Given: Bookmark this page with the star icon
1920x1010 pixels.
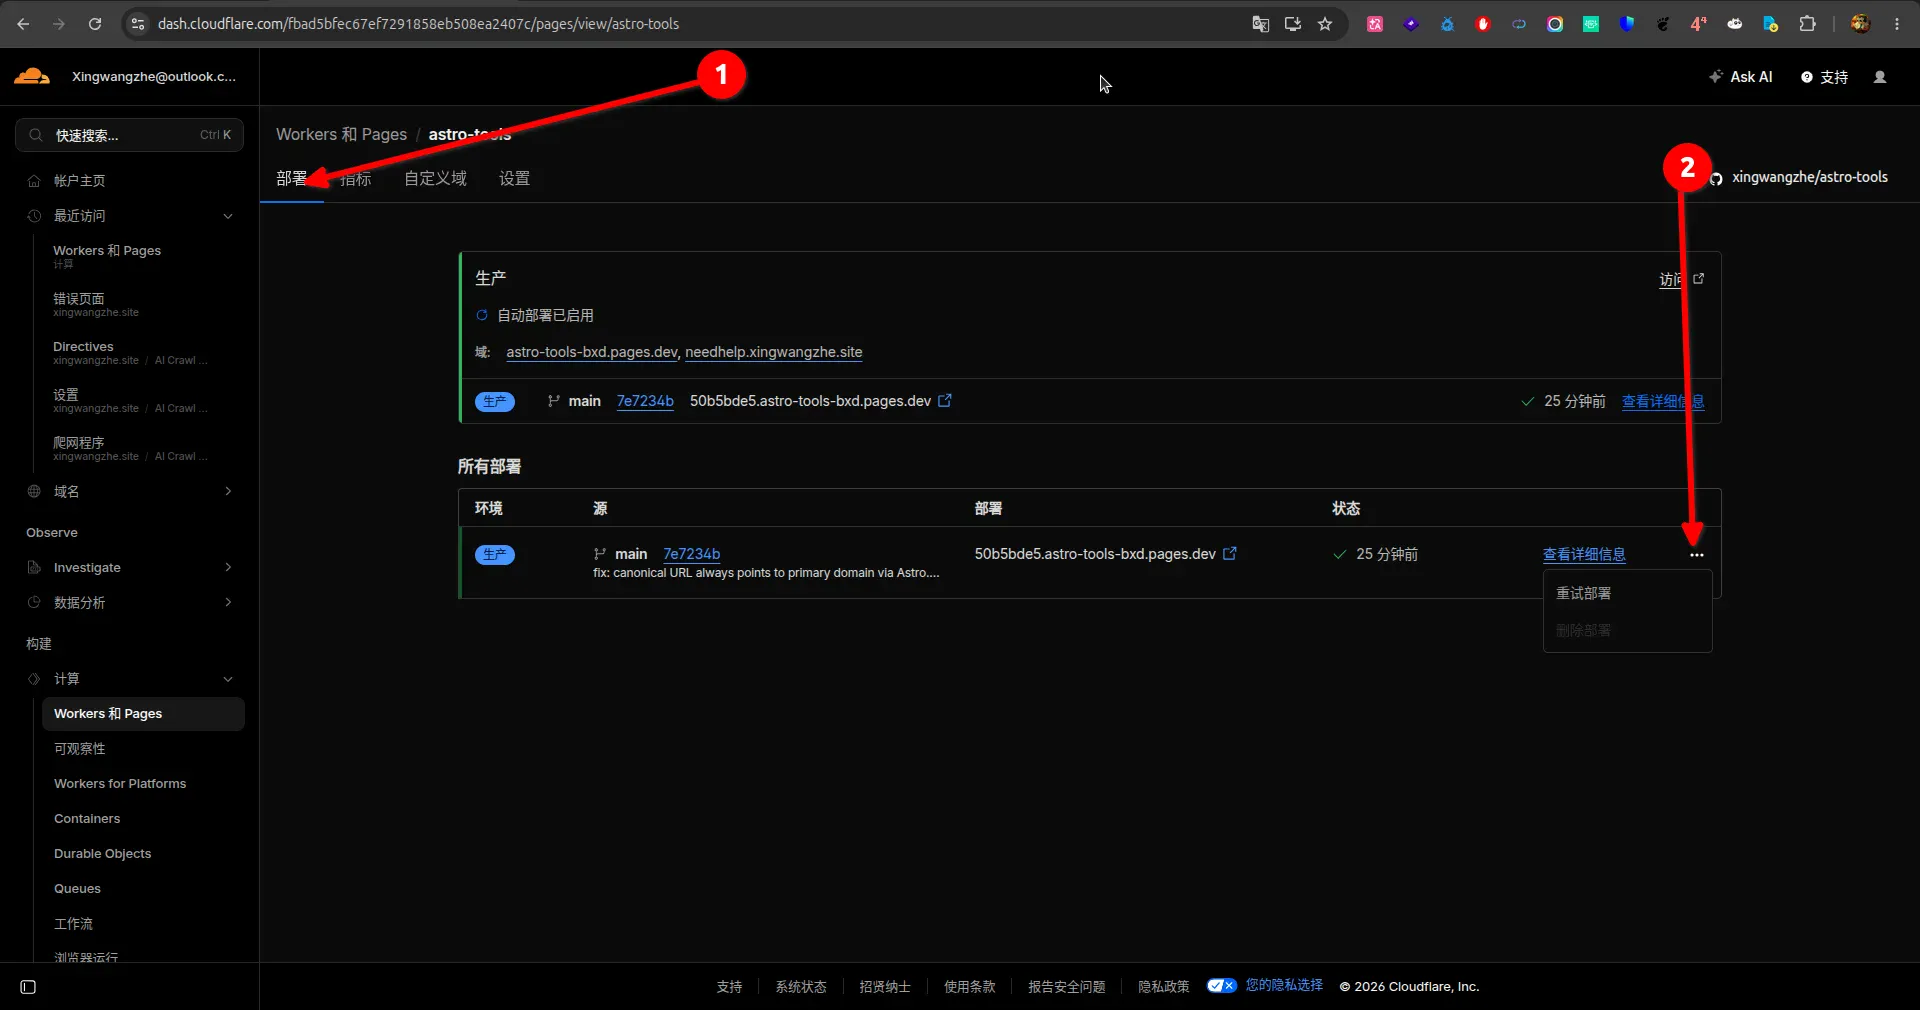Looking at the screenshot, I should click(1325, 24).
